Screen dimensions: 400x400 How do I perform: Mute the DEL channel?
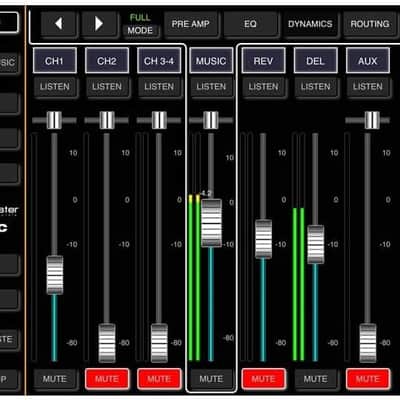[x=316, y=379]
